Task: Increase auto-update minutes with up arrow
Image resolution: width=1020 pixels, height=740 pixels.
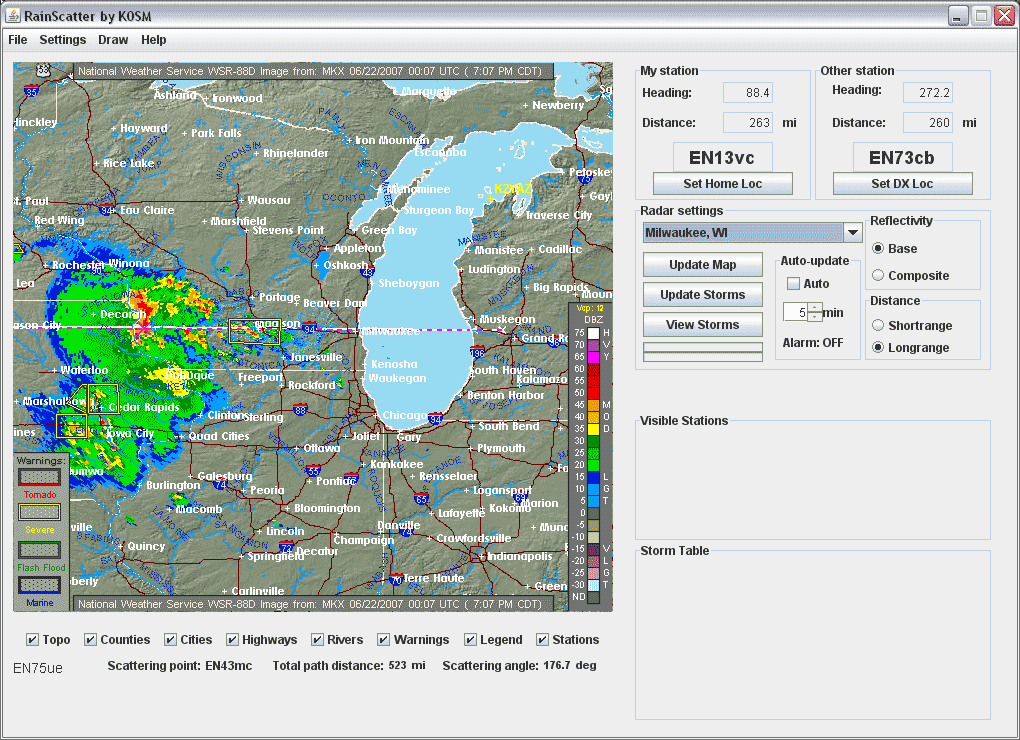Action: (815, 307)
